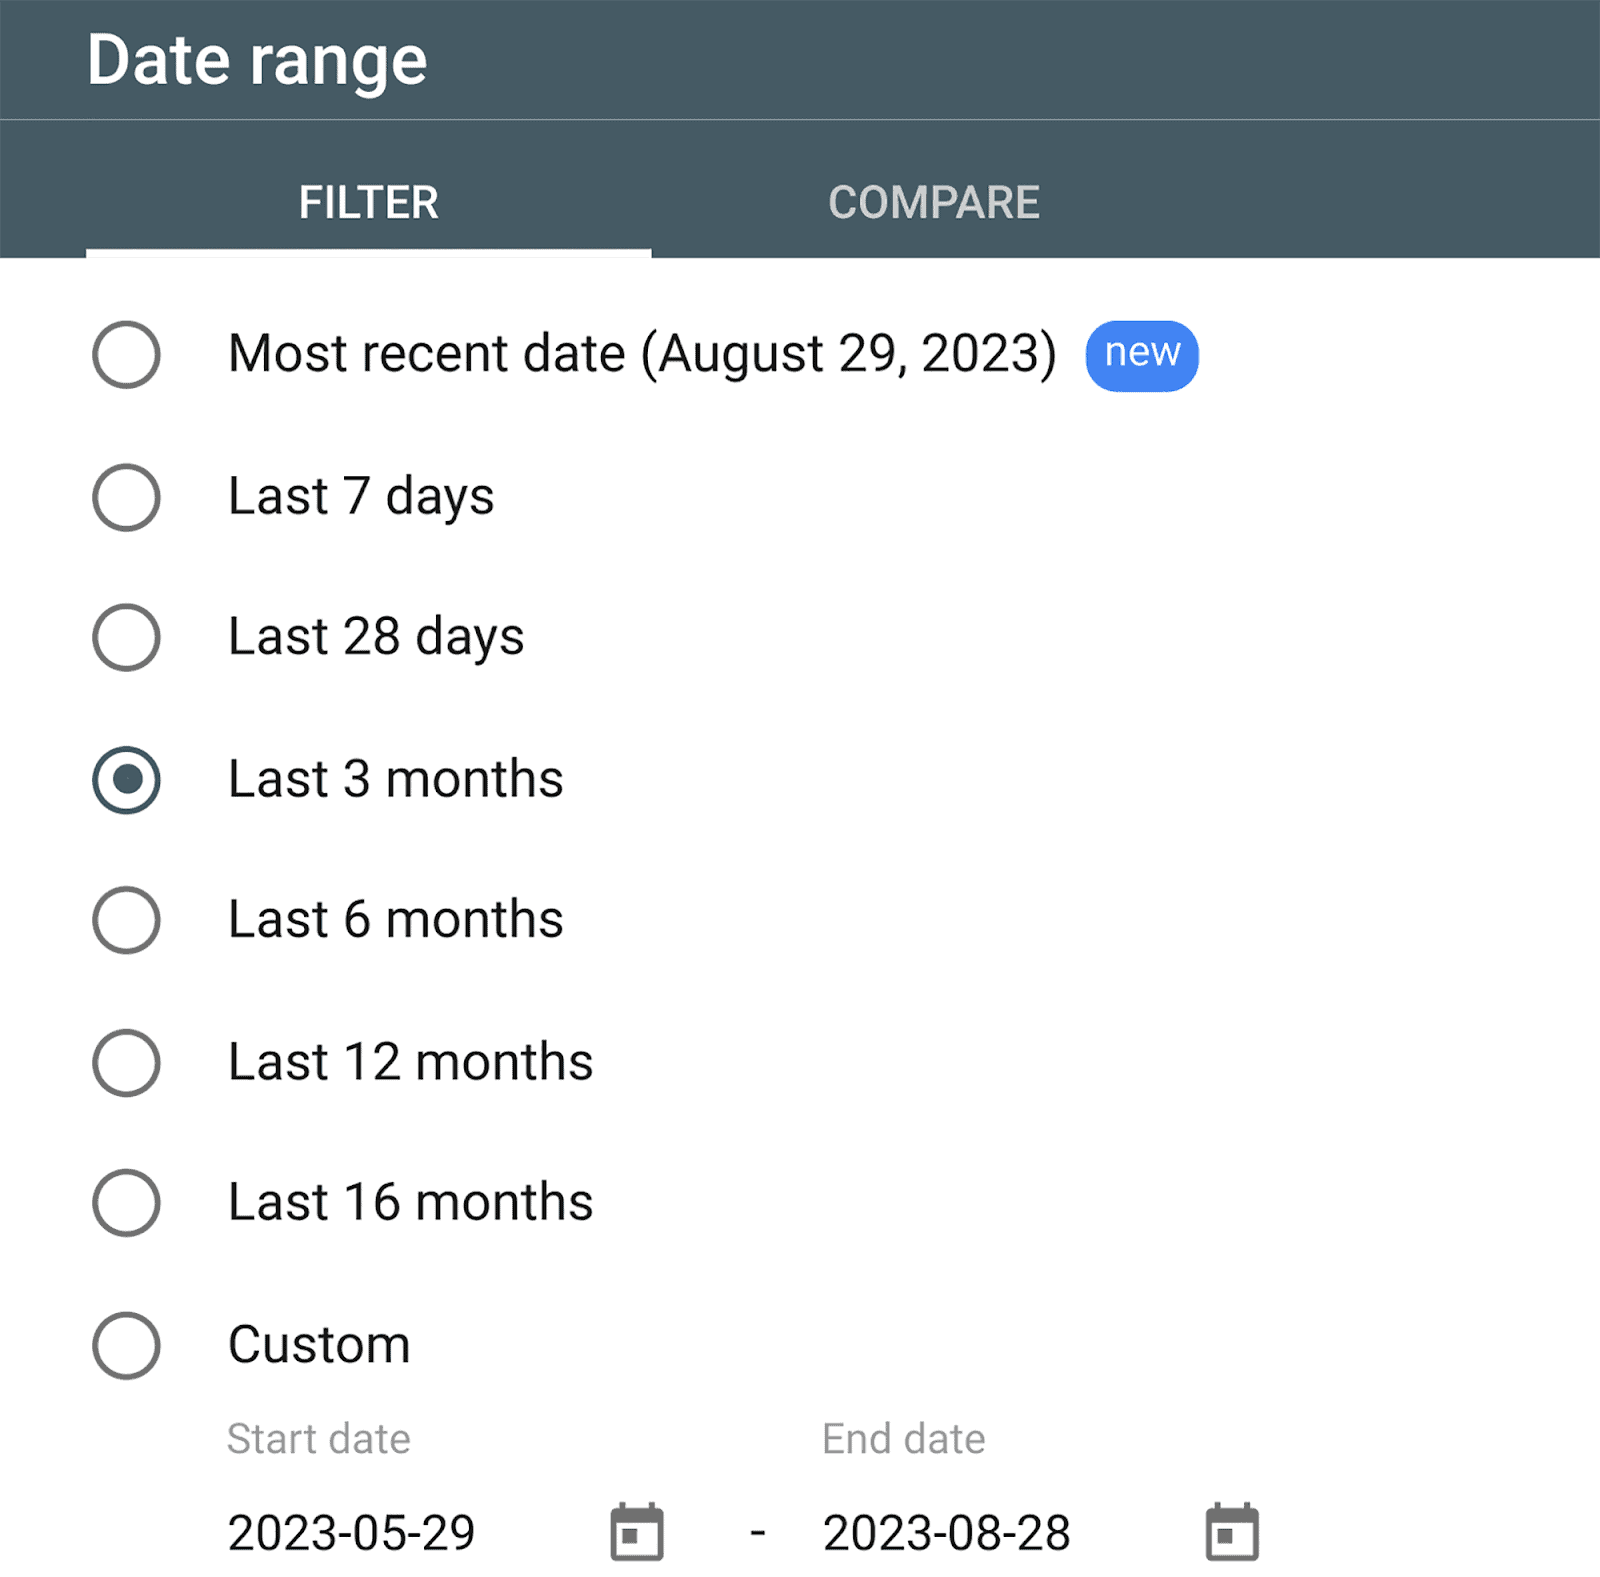Click the start date value 2023-05-29
The height and width of the screenshot is (1577, 1600).
(352, 1529)
